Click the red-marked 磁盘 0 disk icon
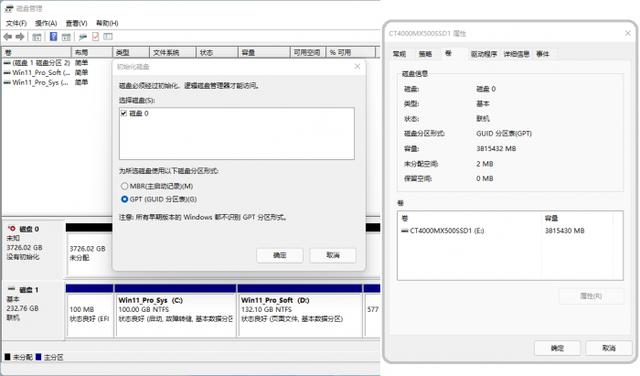This screenshot has width=640, height=376. coord(12,229)
